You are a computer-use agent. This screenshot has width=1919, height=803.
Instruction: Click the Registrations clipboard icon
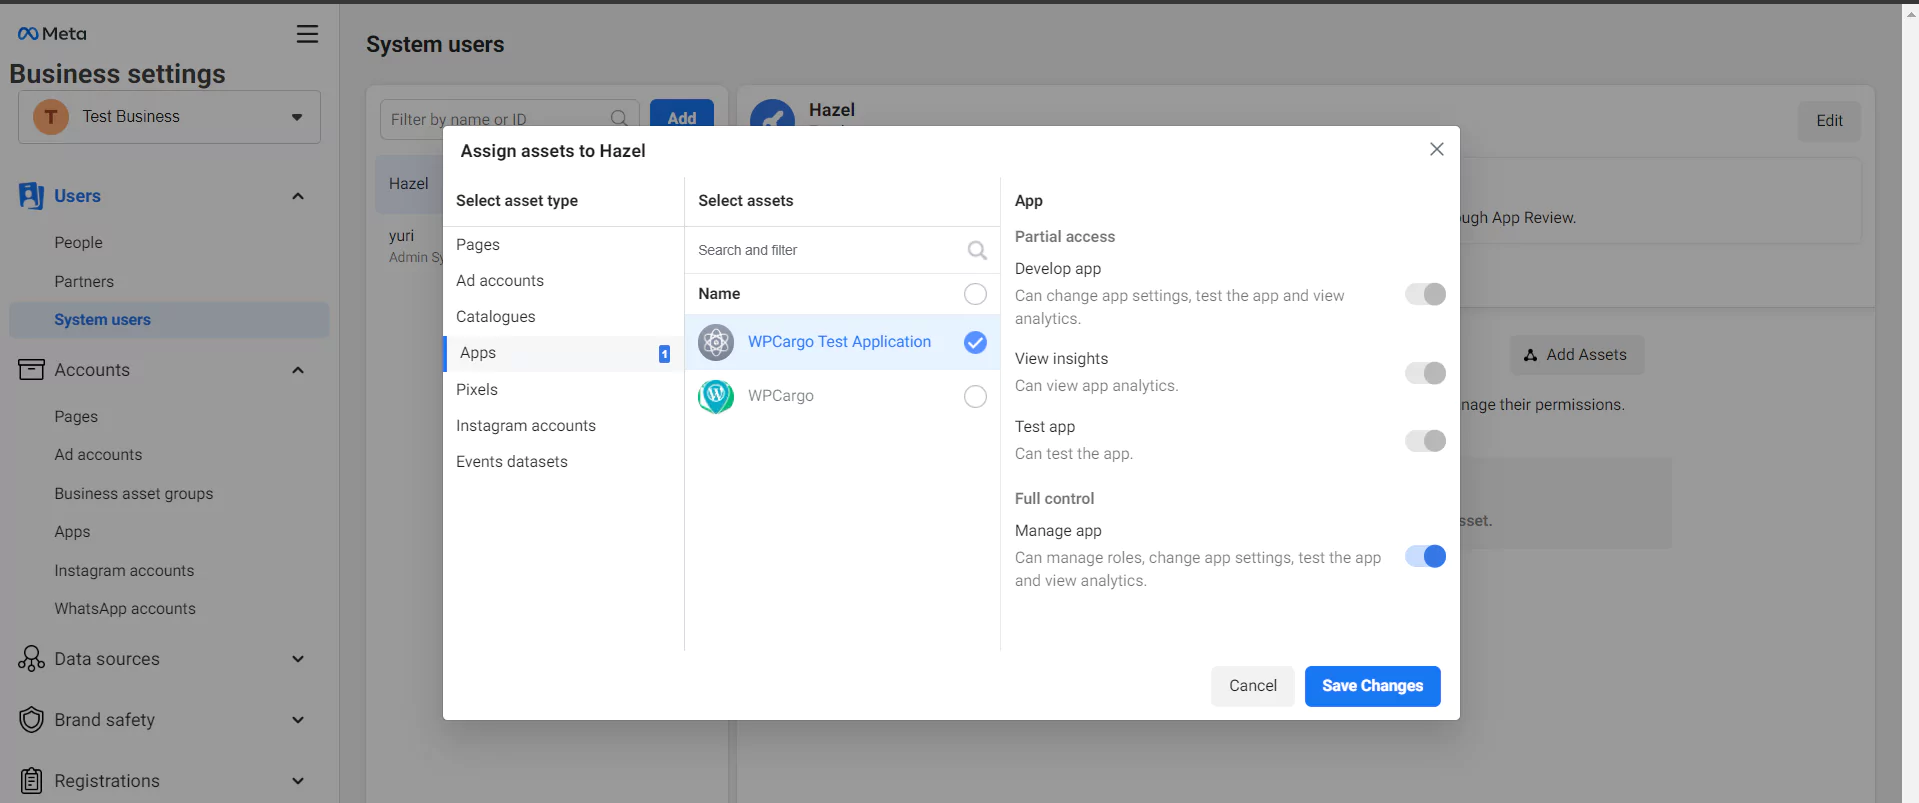(x=31, y=781)
